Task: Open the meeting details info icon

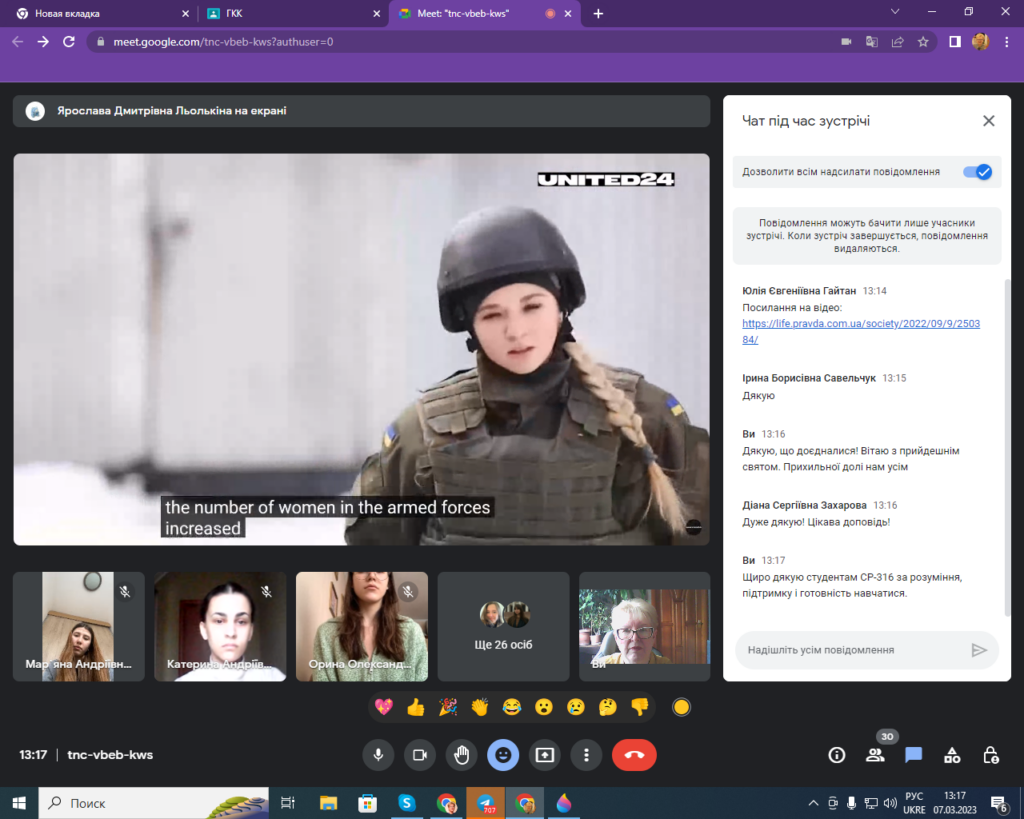Action: pyautogui.click(x=837, y=755)
